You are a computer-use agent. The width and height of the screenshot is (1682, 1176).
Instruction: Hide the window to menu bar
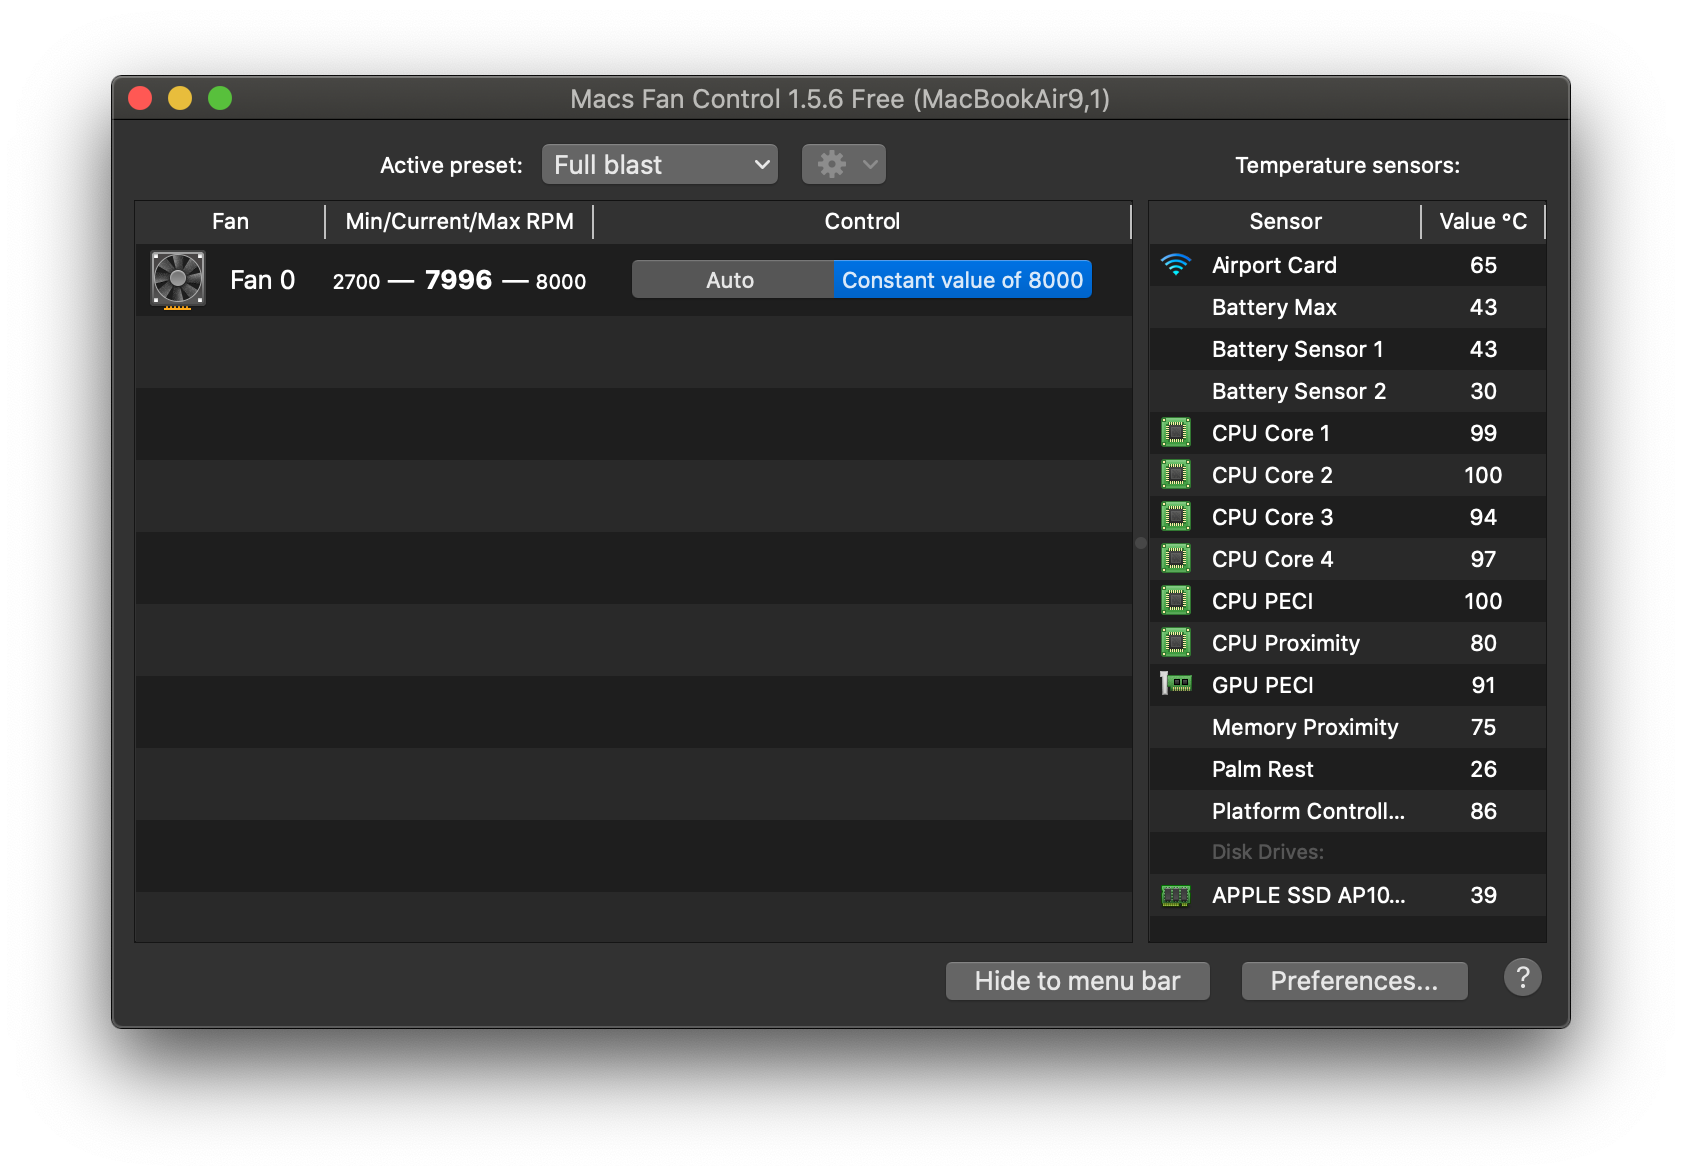[1078, 981]
